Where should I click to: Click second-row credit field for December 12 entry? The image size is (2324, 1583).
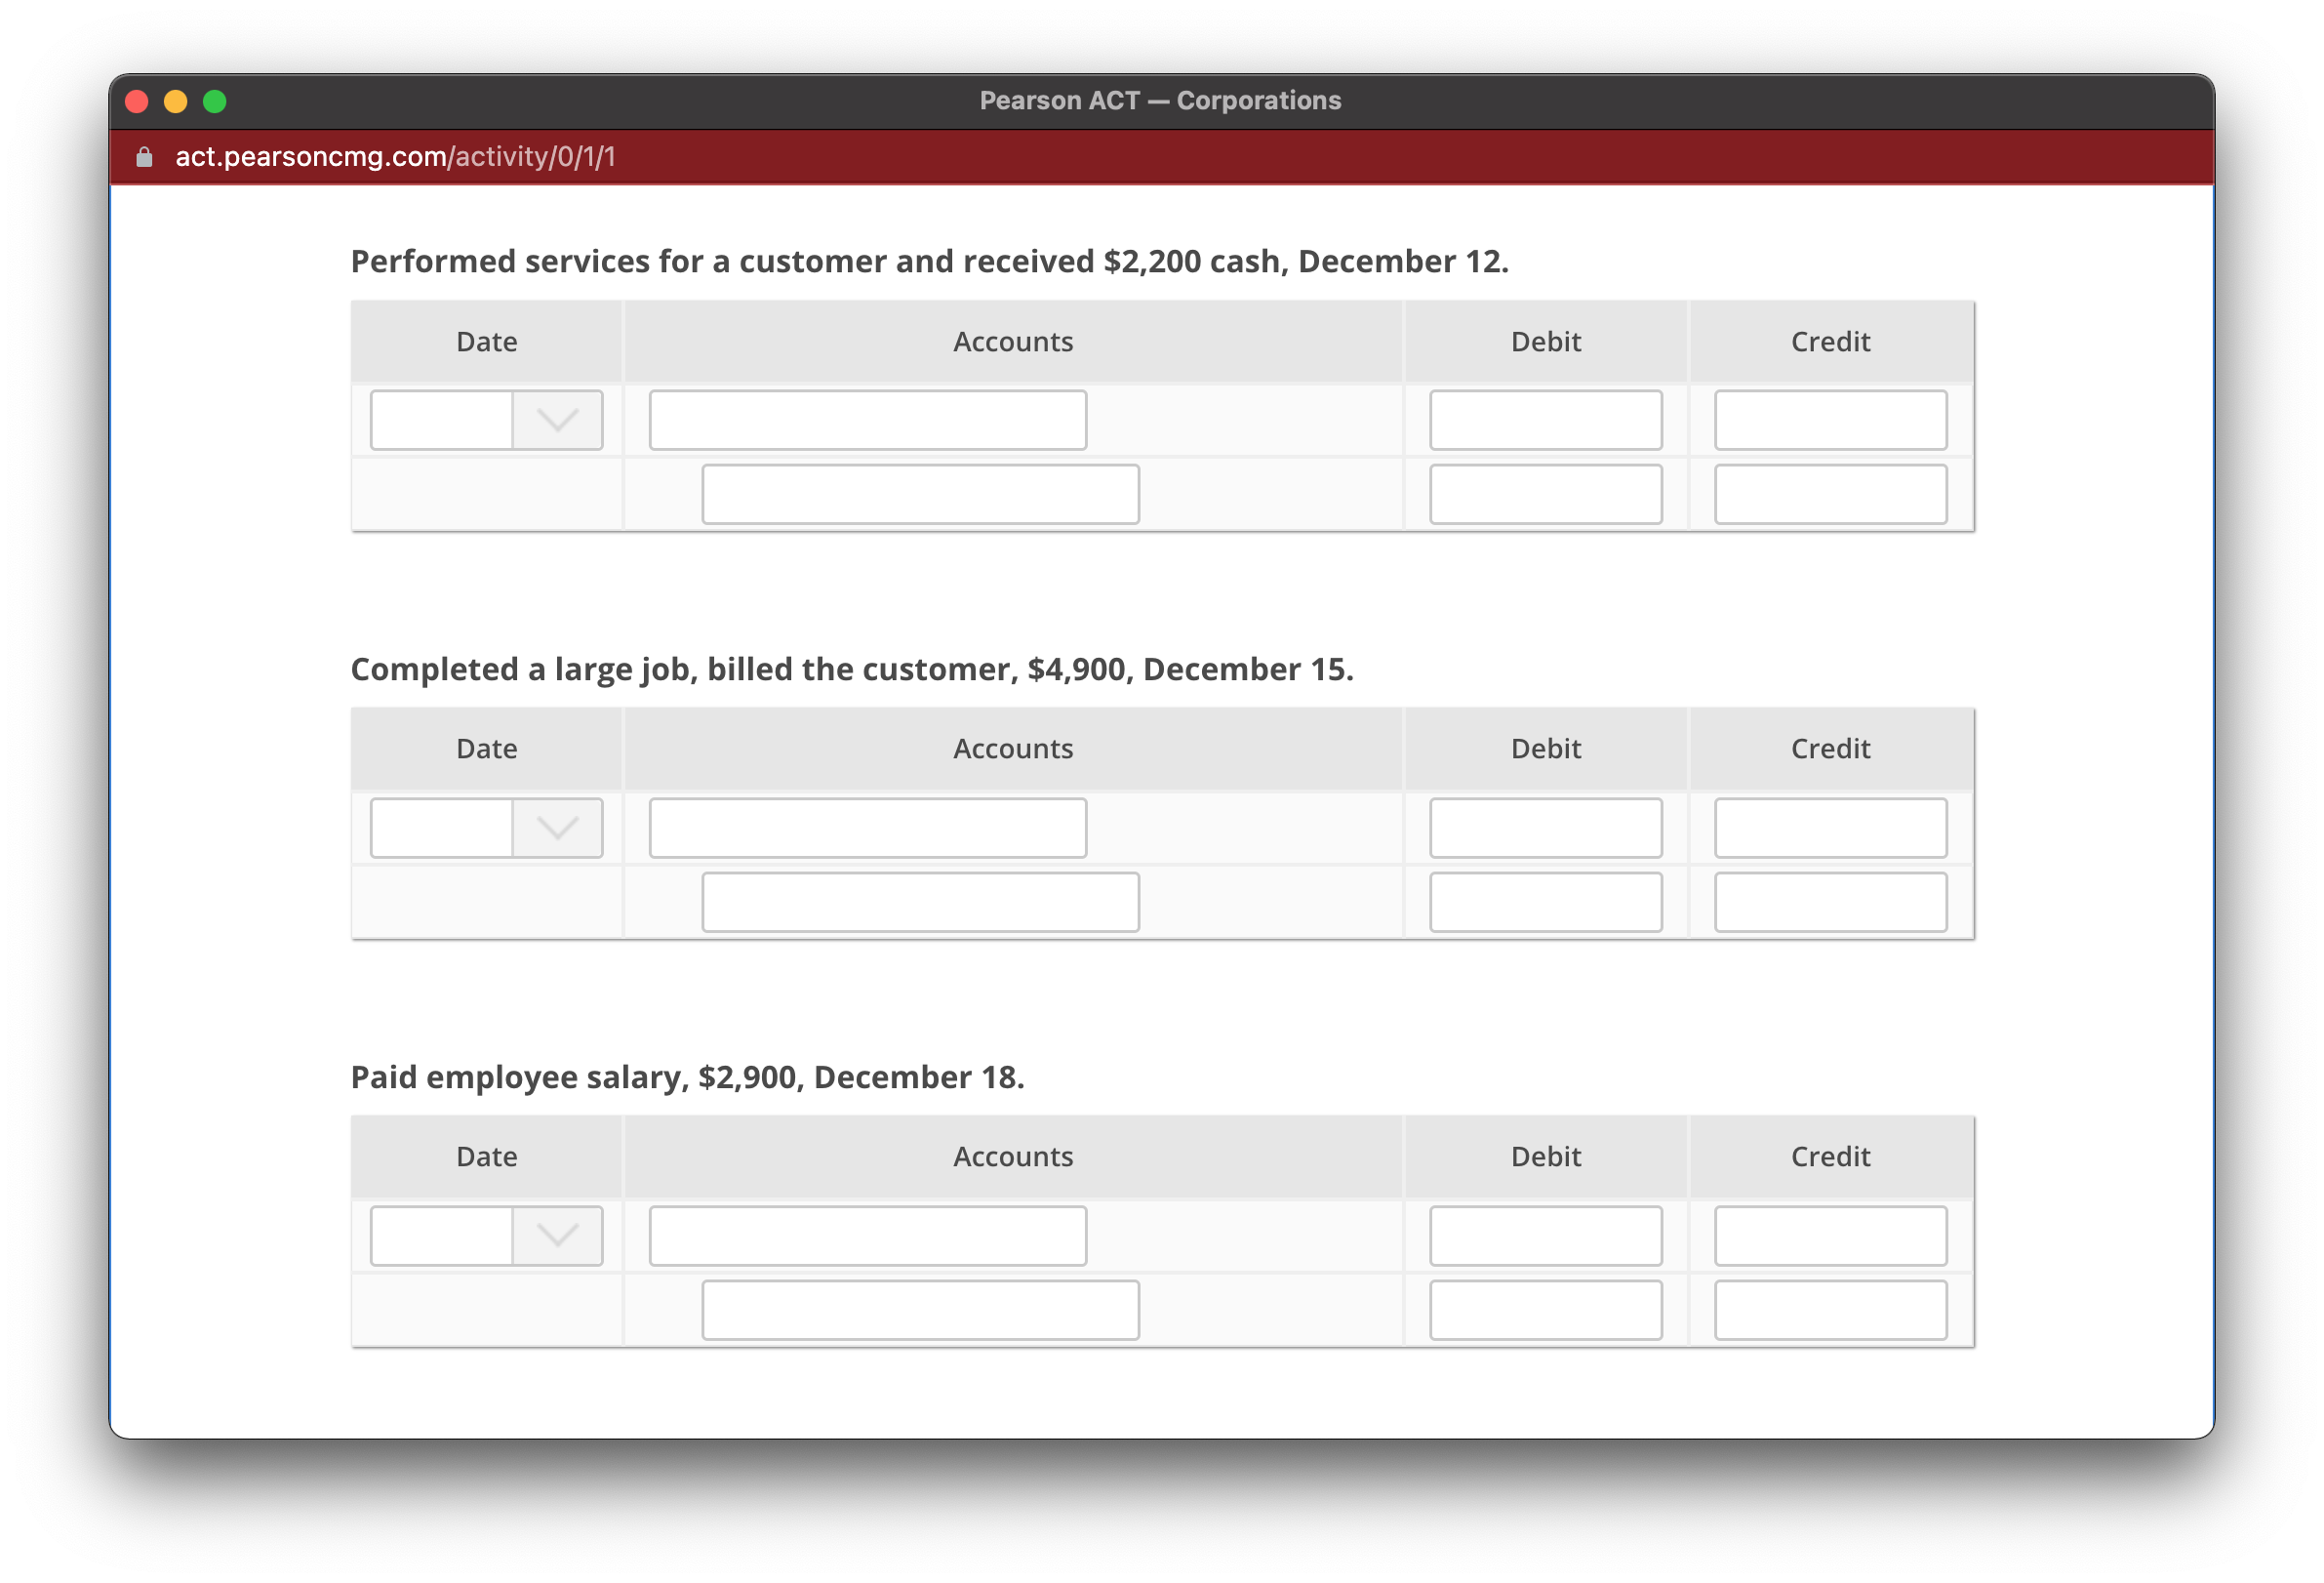1830,494
